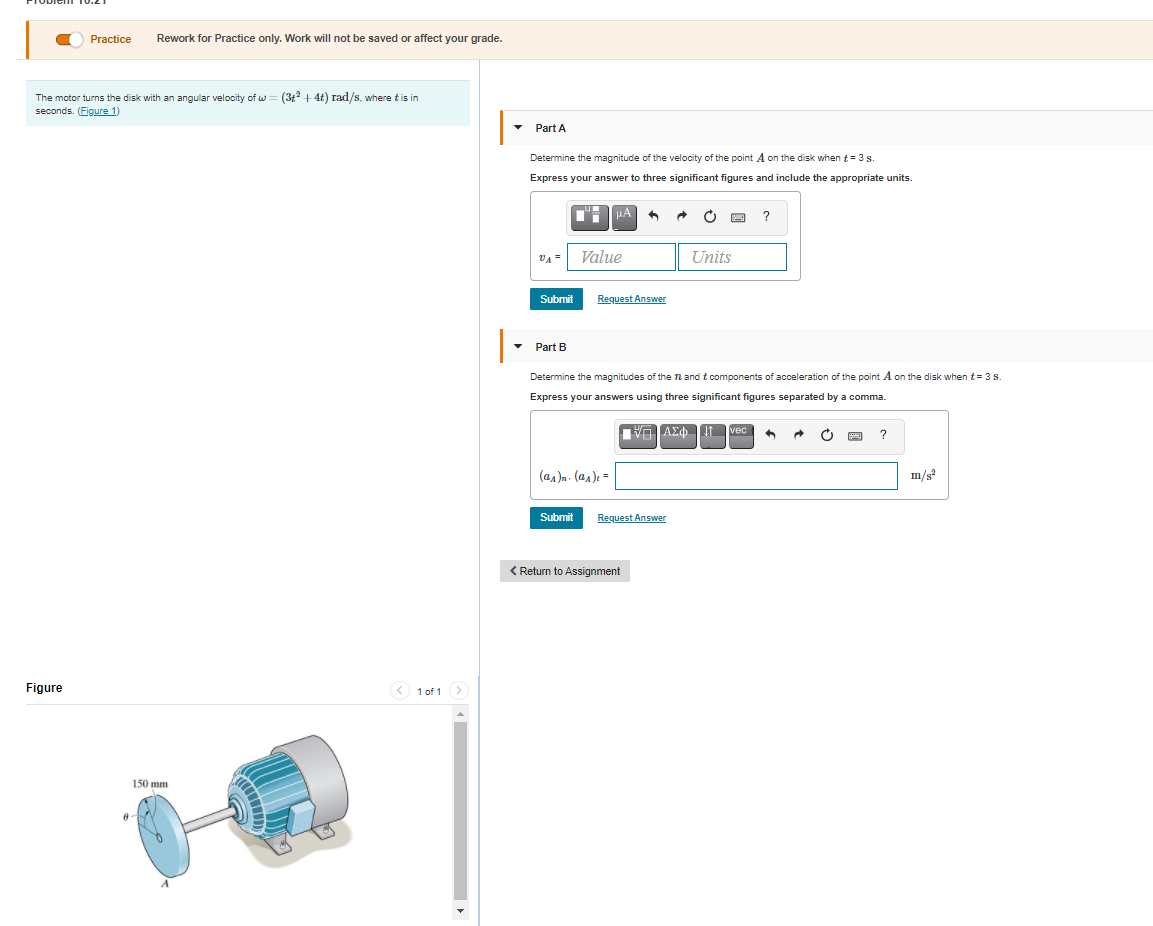Open the Greek letters ΑΣΦ palette
Screen dimensions: 1153x926
coord(678,435)
